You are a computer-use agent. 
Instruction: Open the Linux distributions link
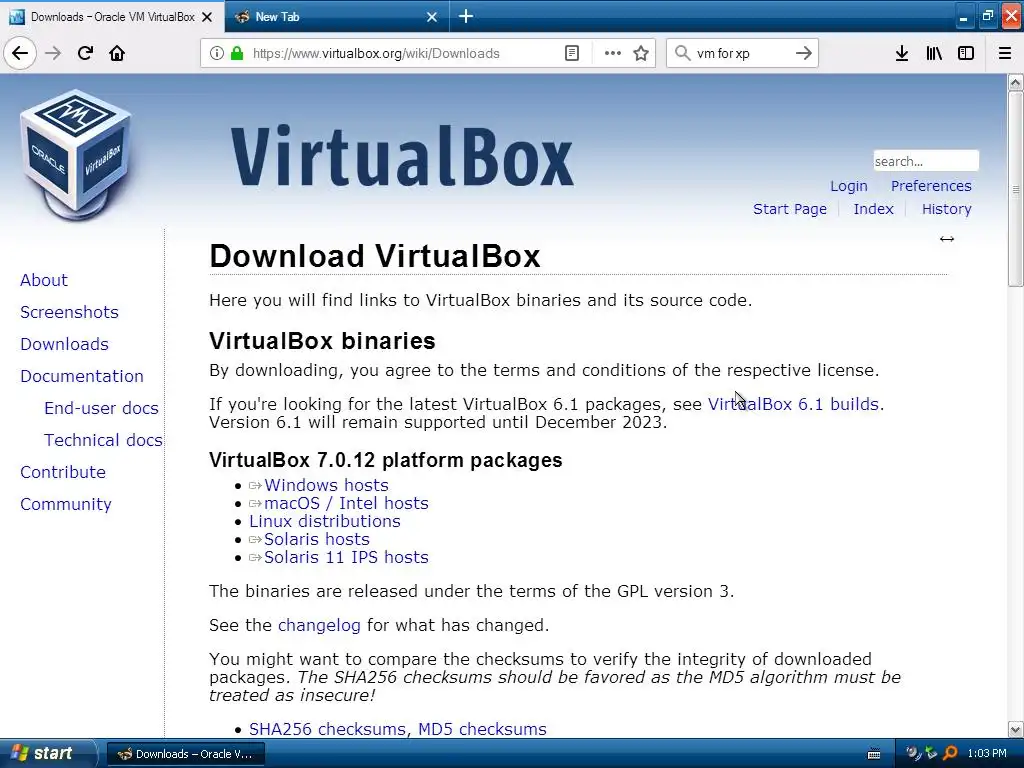325,521
